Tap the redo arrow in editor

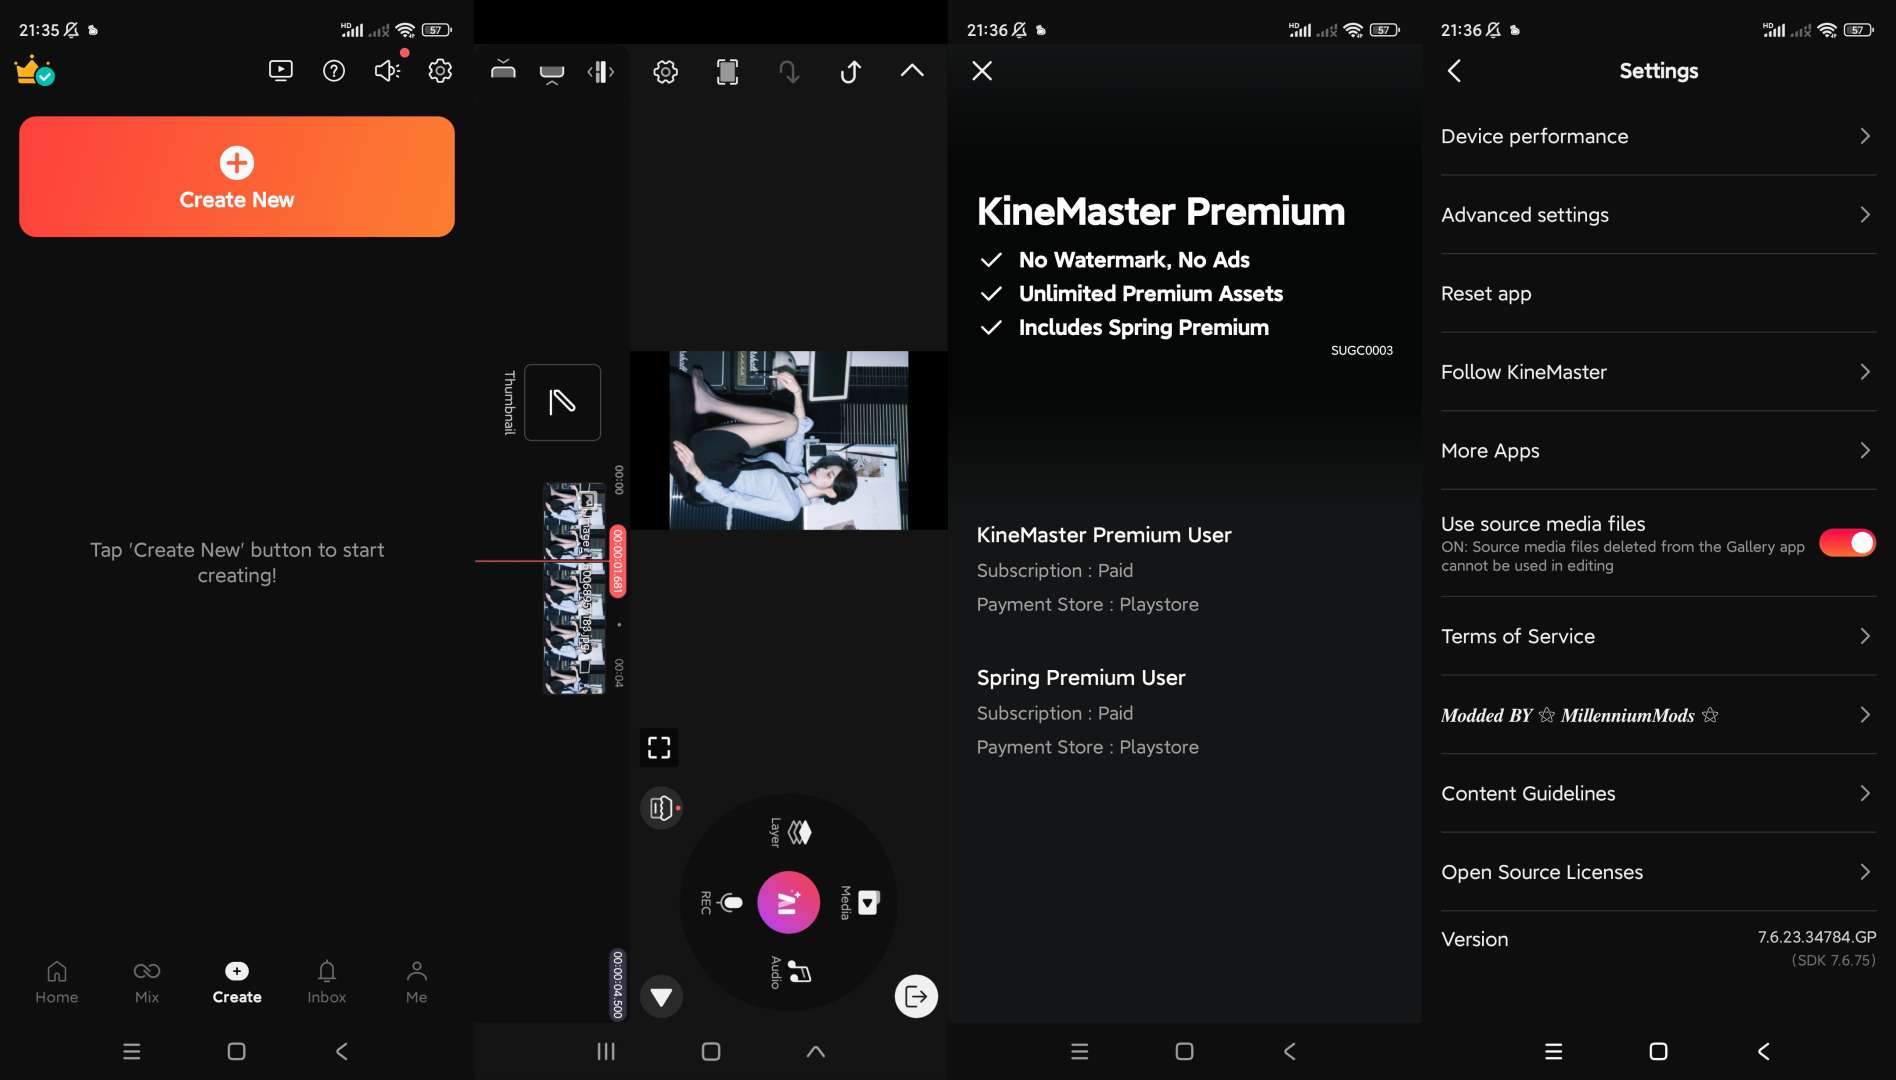(x=789, y=71)
